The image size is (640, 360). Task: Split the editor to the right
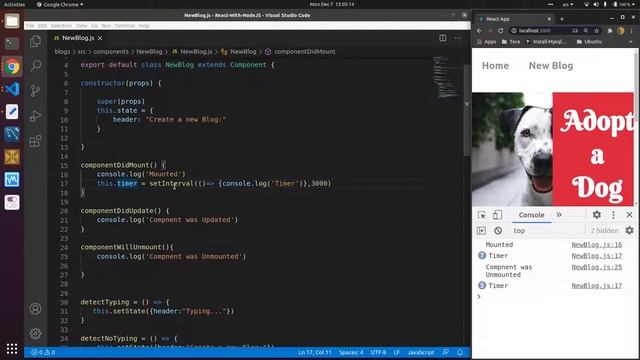[x=442, y=38]
